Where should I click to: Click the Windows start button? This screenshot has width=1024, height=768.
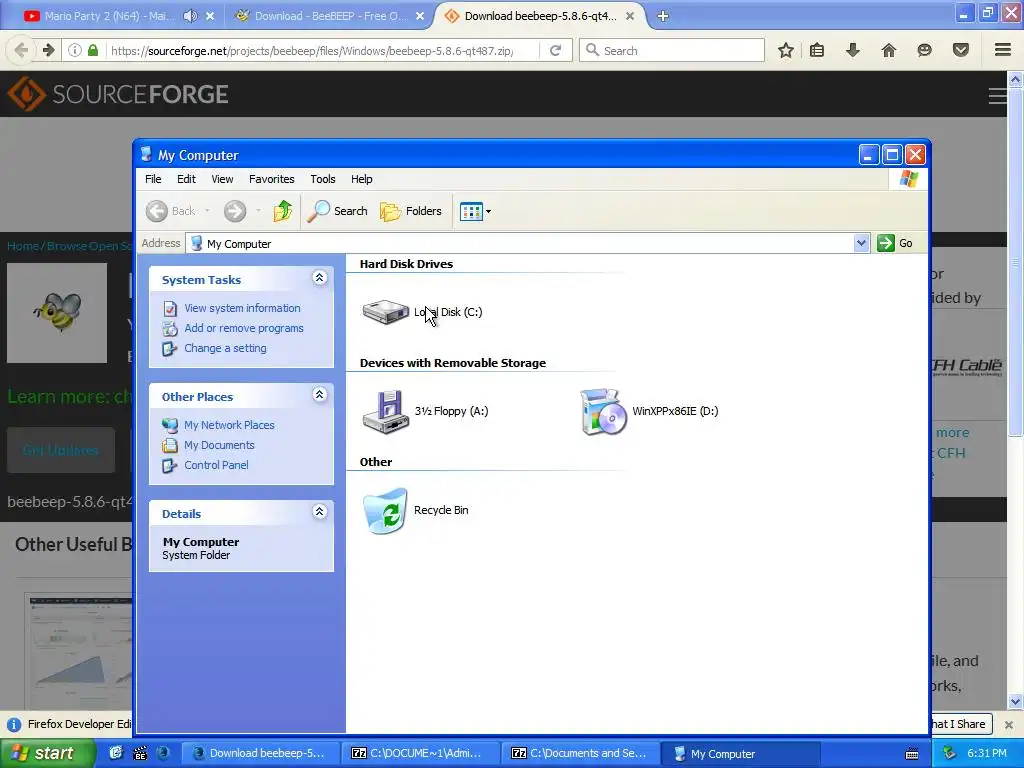[x=46, y=754]
